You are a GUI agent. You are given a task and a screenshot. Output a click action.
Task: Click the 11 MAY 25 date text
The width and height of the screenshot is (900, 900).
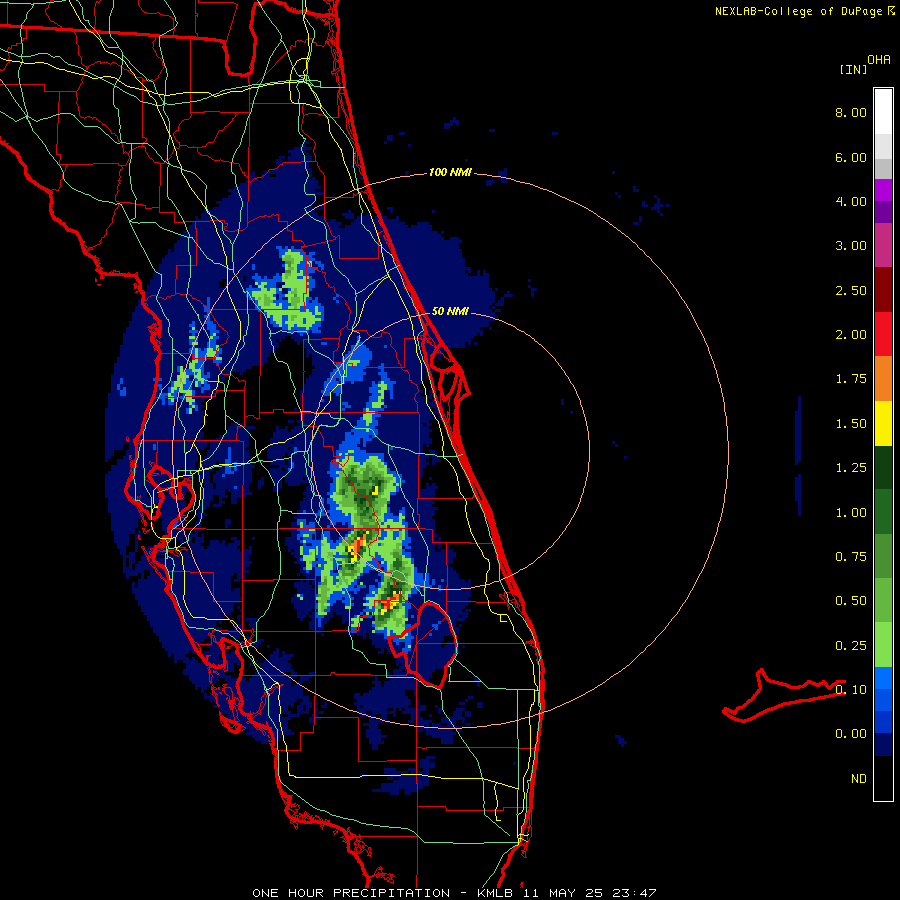coord(560,893)
